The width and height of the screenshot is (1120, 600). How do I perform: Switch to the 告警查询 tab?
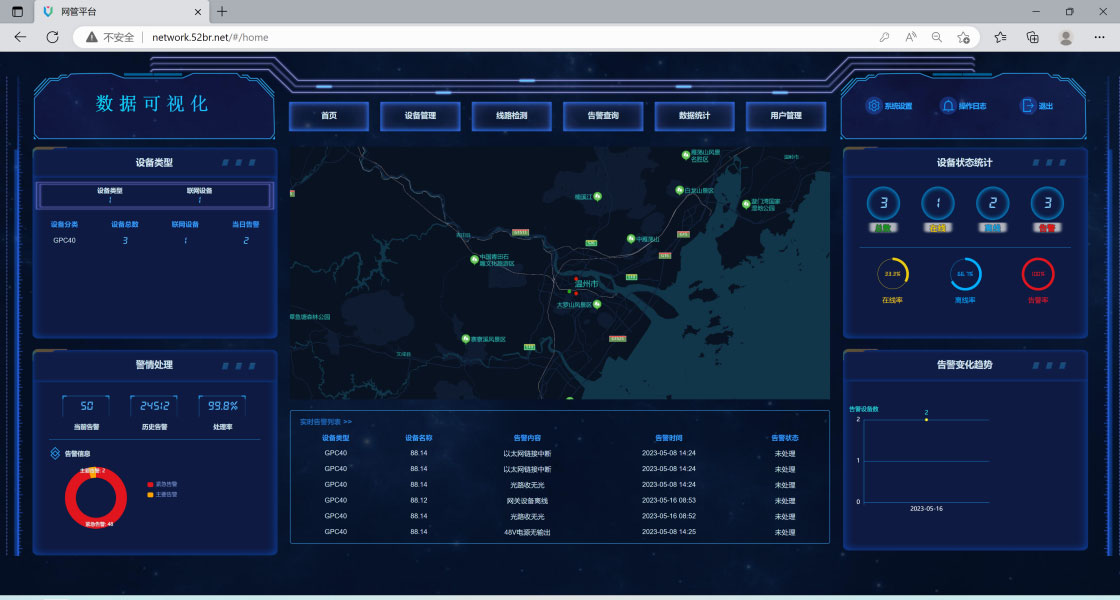tap(603, 116)
